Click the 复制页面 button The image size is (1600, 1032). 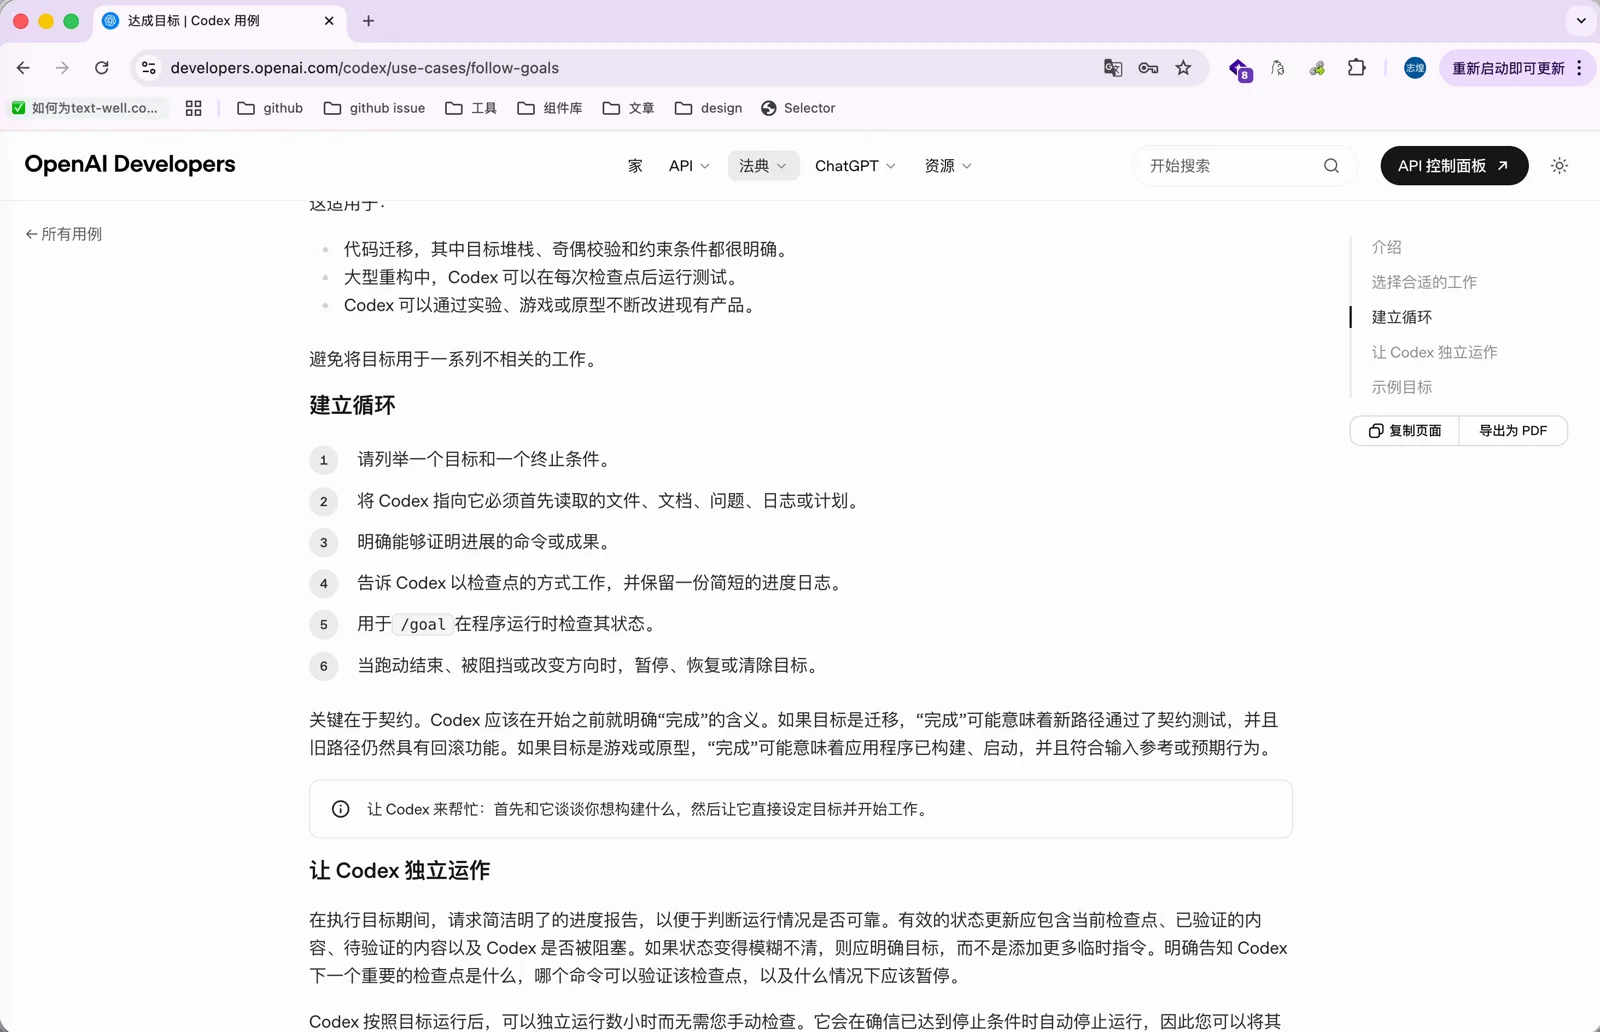[x=1405, y=431]
